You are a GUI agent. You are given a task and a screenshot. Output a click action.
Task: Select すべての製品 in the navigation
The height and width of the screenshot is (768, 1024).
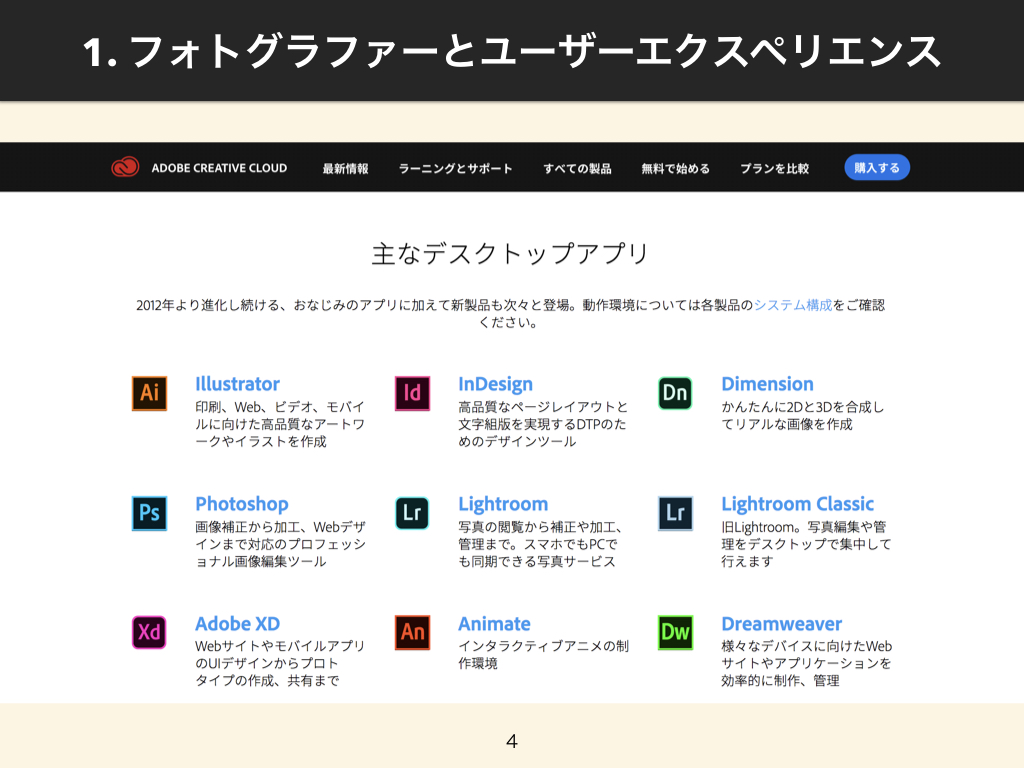(x=577, y=168)
